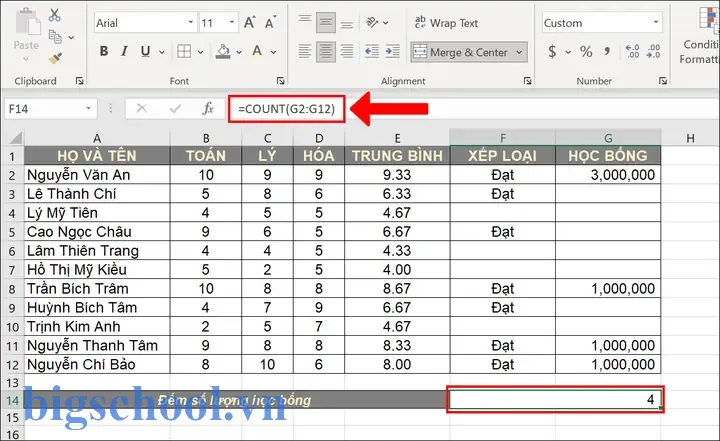Open Number dialog launcher
Screen dimensions: 720x441
tap(663, 81)
